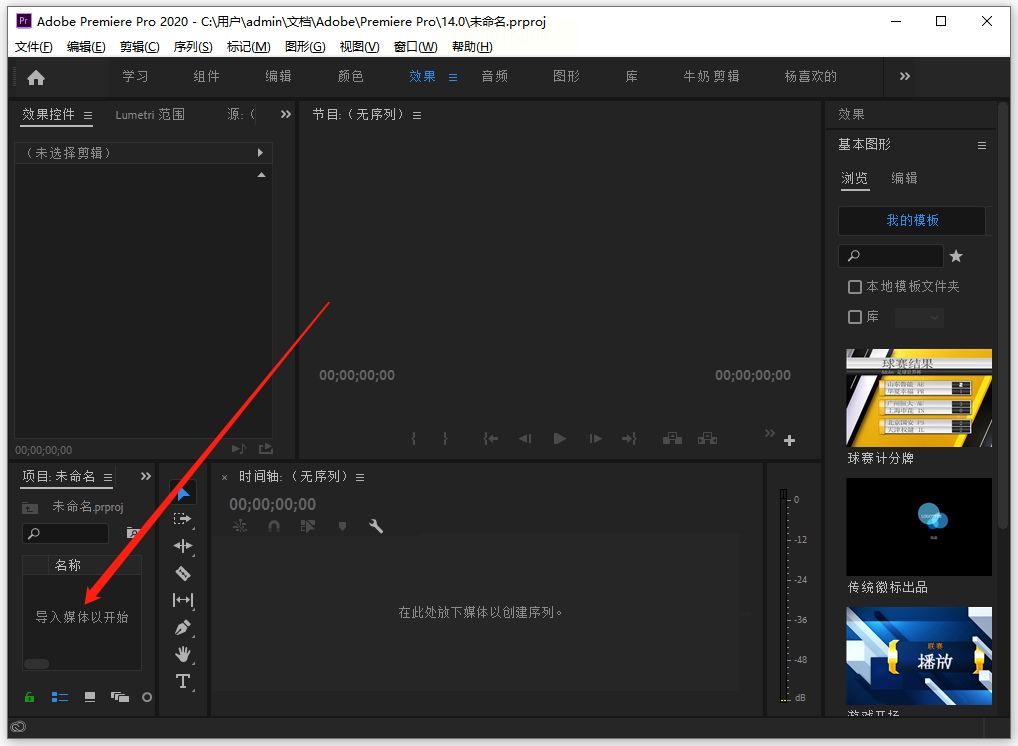Image resolution: width=1018 pixels, height=746 pixels.
Task: Select the Pen tool in toolbar
Action: tap(182, 627)
